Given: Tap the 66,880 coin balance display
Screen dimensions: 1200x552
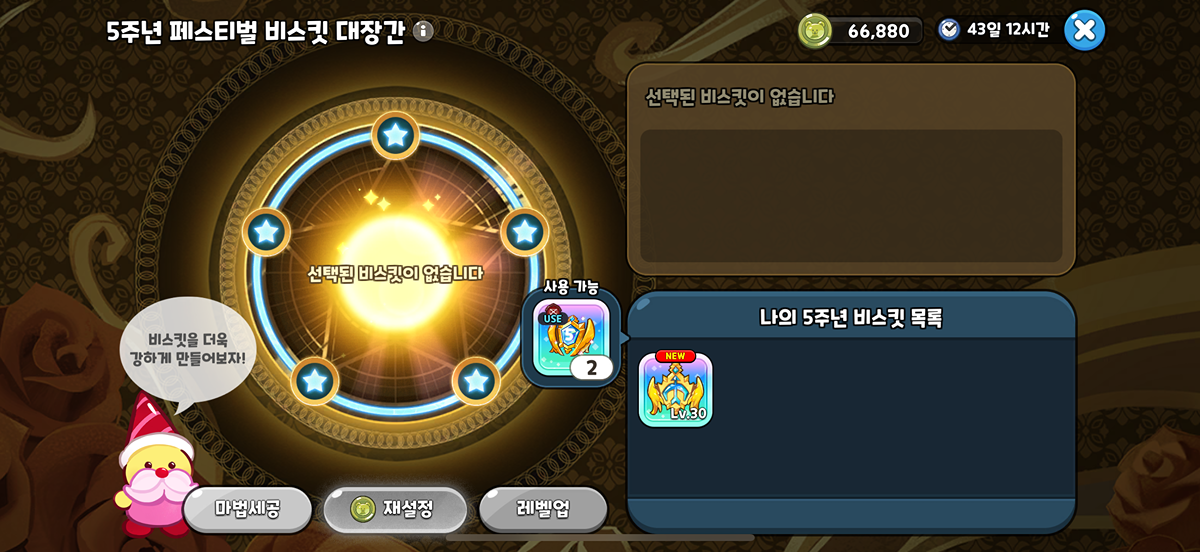Looking at the screenshot, I should pyautogui.click(x=860, y=30).
